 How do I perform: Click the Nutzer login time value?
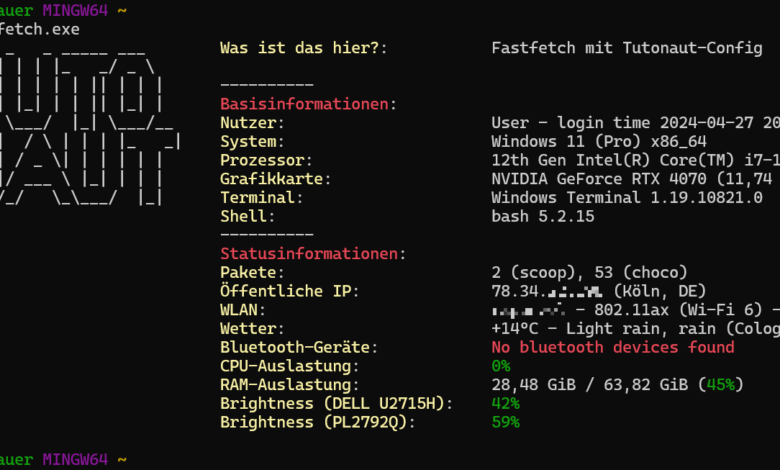coord(636,123)
